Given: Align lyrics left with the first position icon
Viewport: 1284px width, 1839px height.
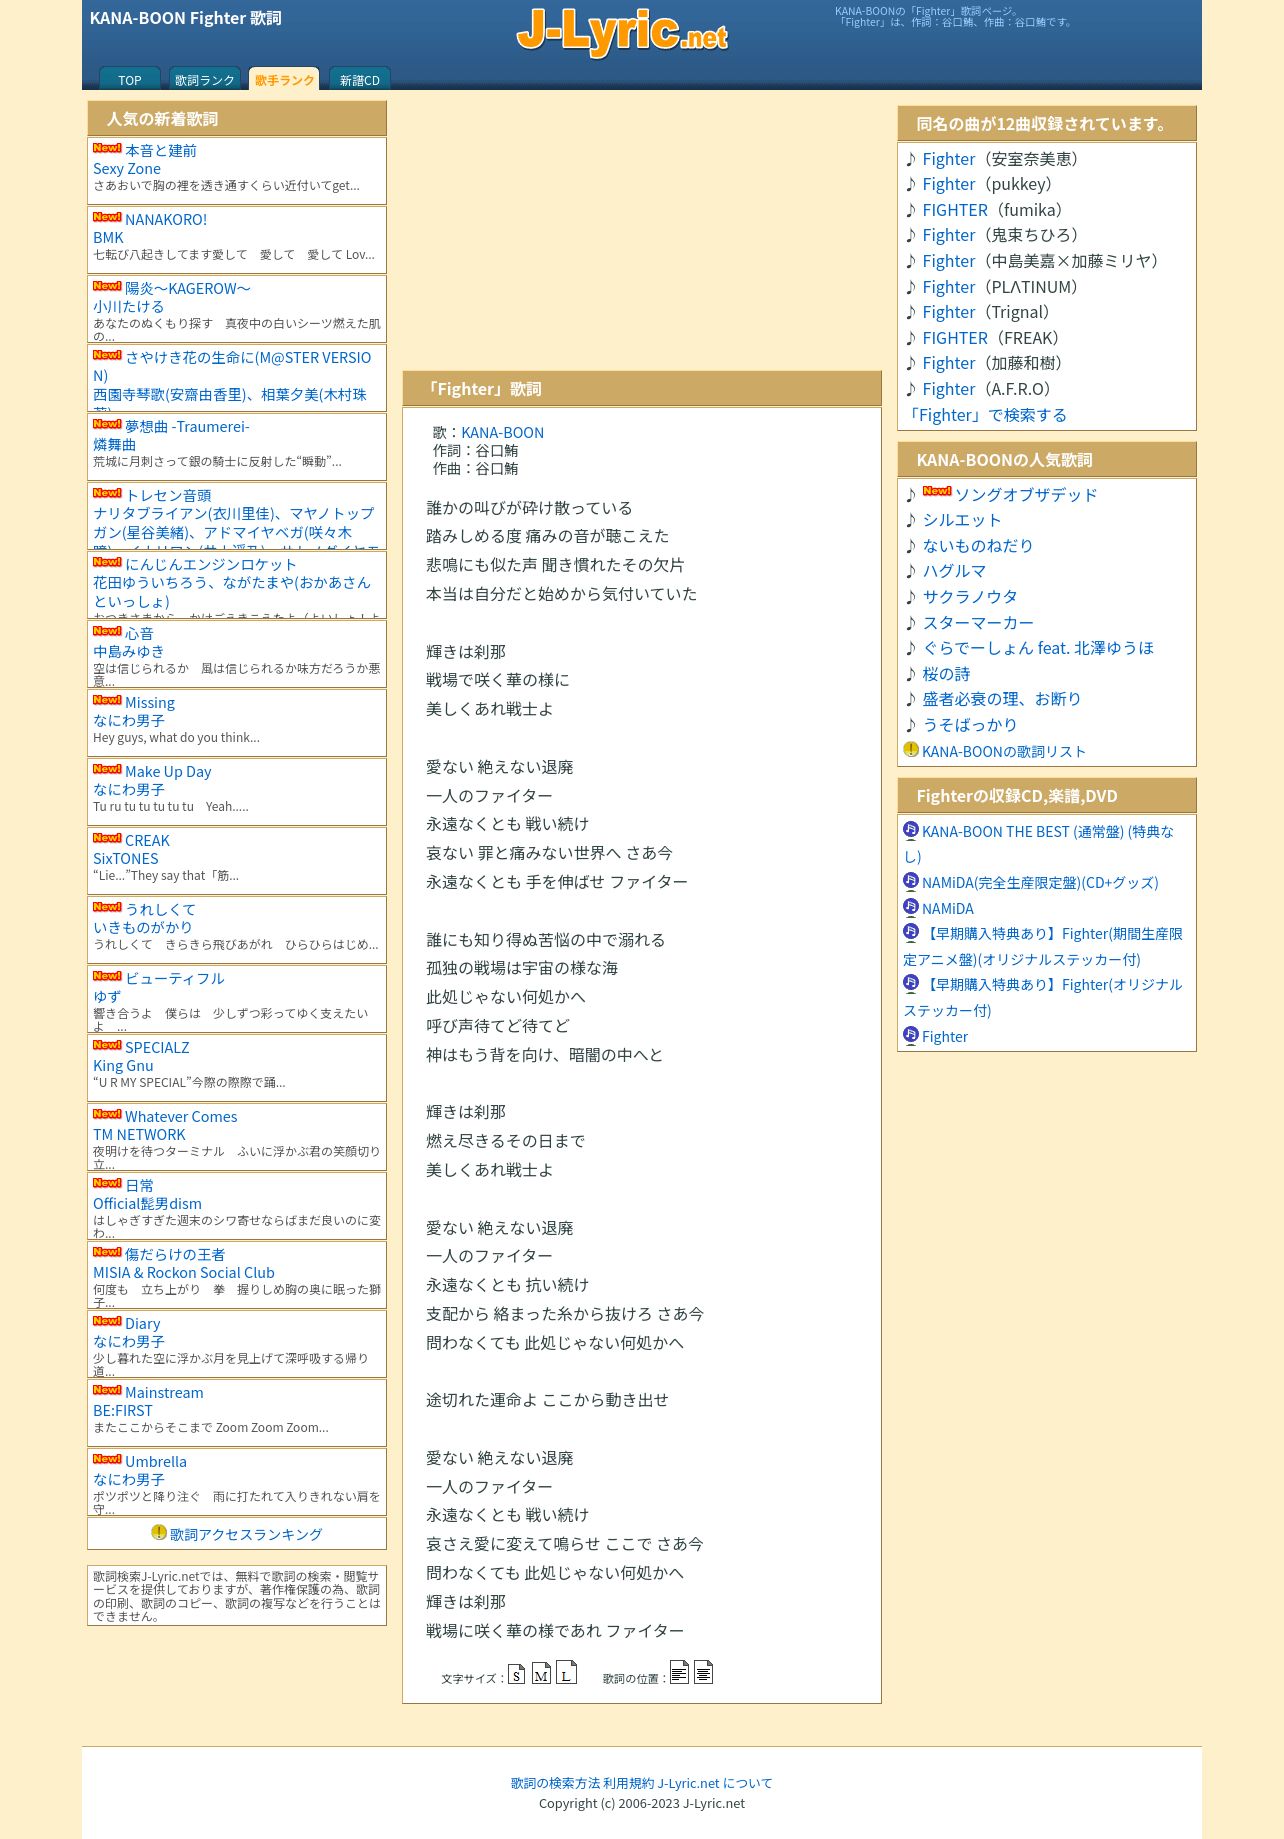Looking at the screenshot, I should tap(679, 1671).
